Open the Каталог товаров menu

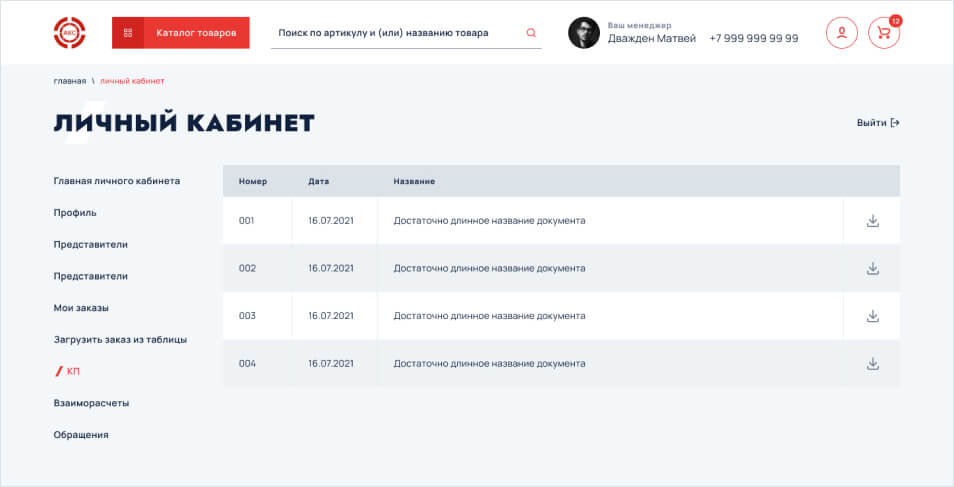click(x=181, y=33)
